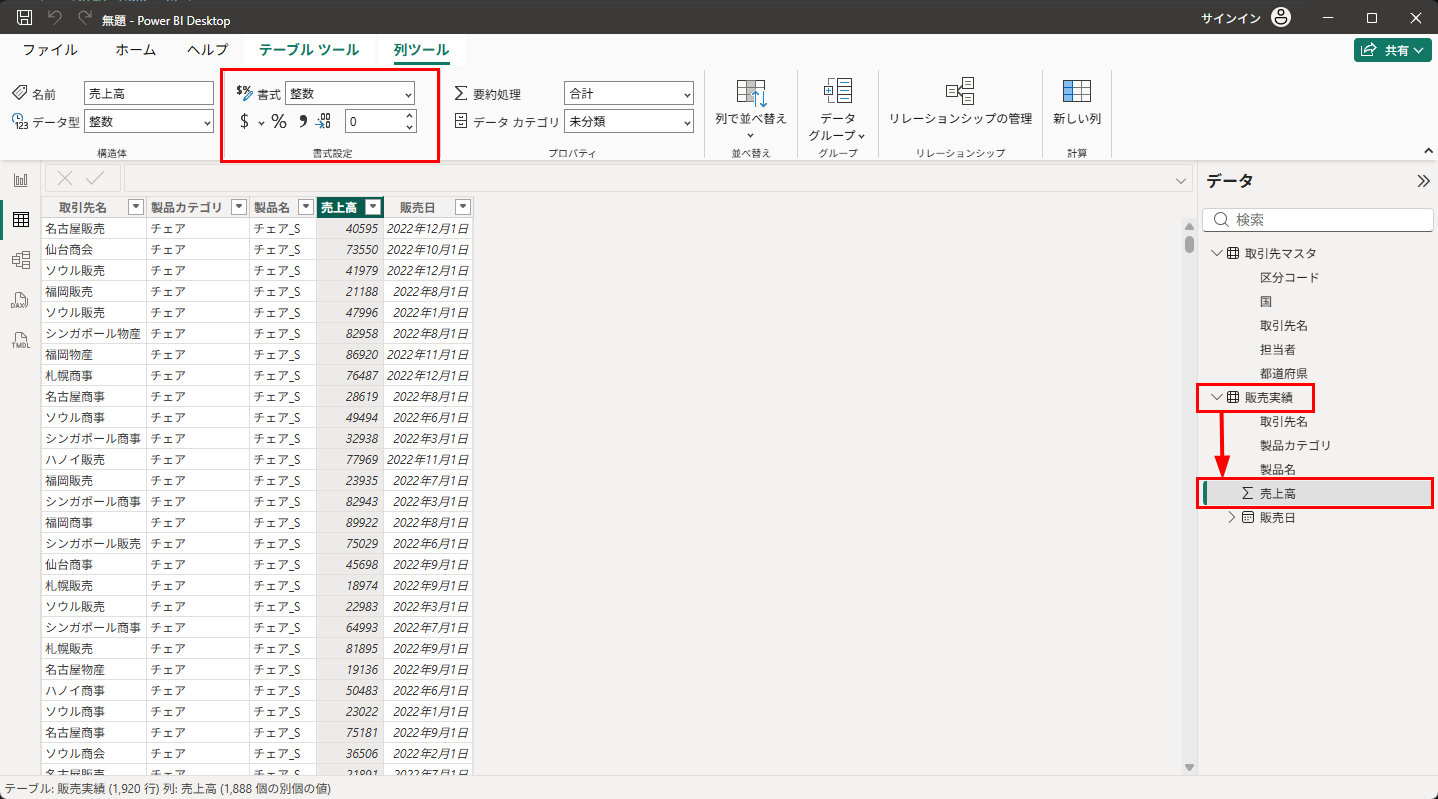Screen dimensions: 1438x799
Task: Select the 都道府県 field
Action: point(1283,373)
